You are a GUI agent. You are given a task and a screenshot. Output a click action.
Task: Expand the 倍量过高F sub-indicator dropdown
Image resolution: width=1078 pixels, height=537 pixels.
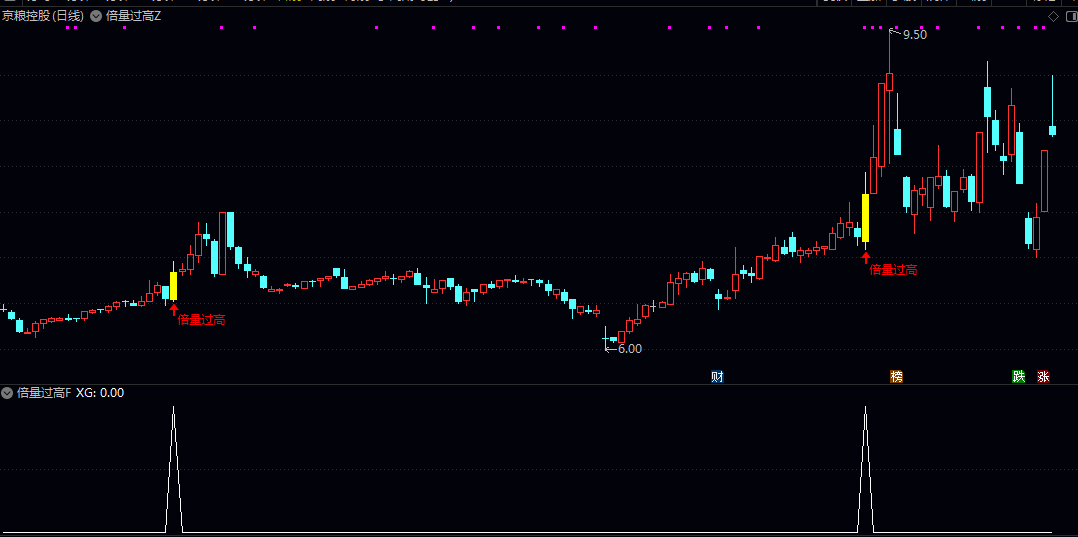[7, 393]
